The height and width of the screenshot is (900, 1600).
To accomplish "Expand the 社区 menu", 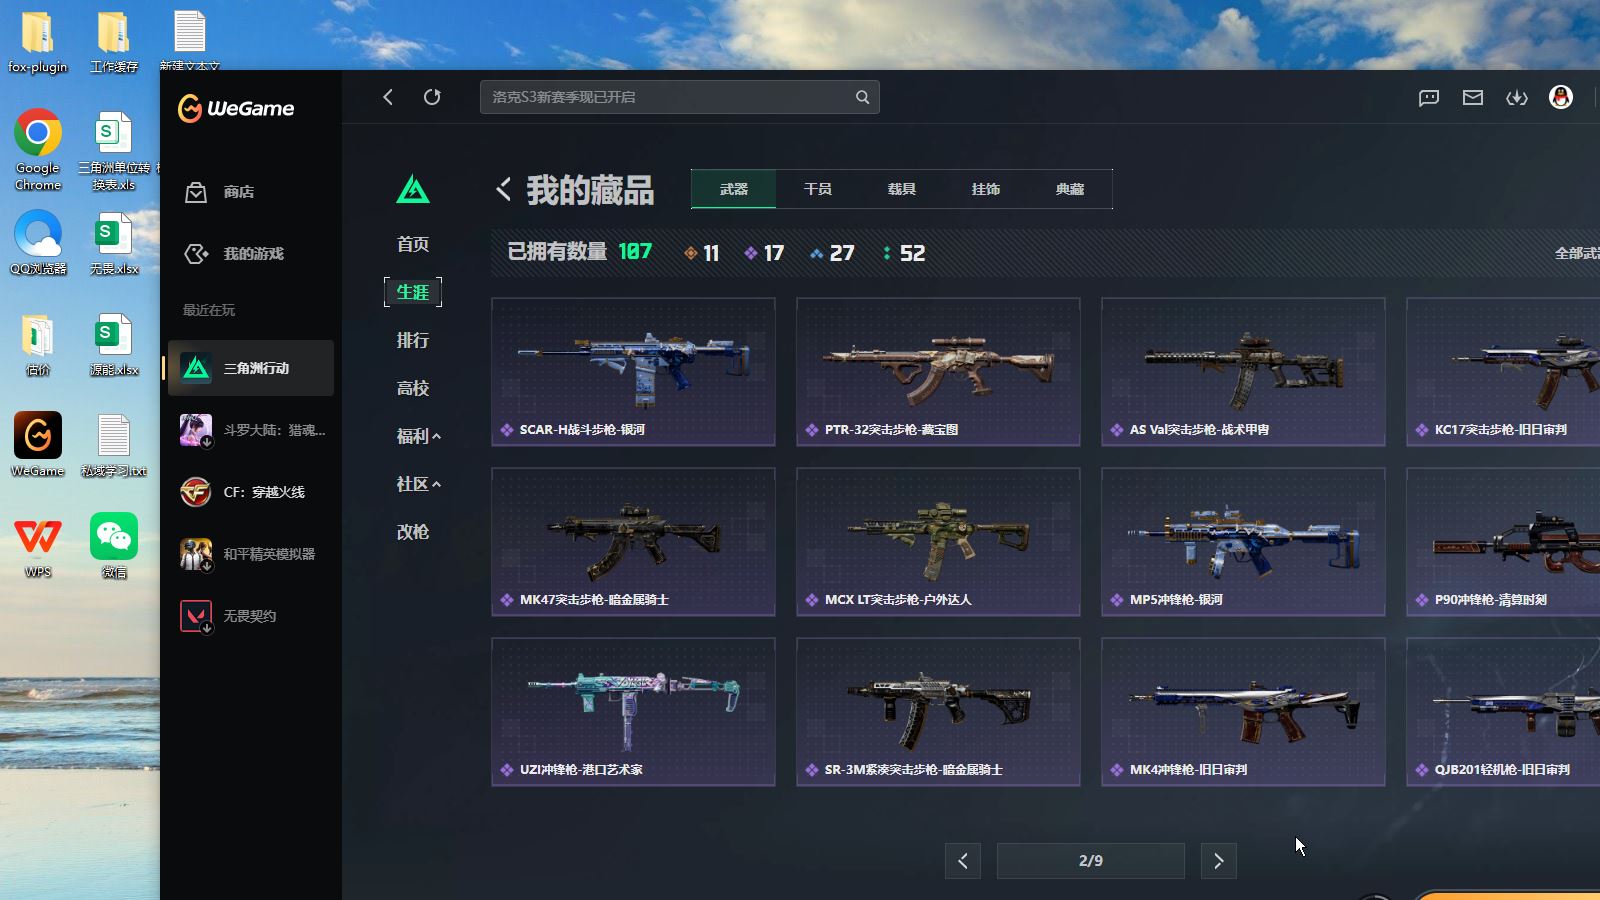I will (418, 484).
